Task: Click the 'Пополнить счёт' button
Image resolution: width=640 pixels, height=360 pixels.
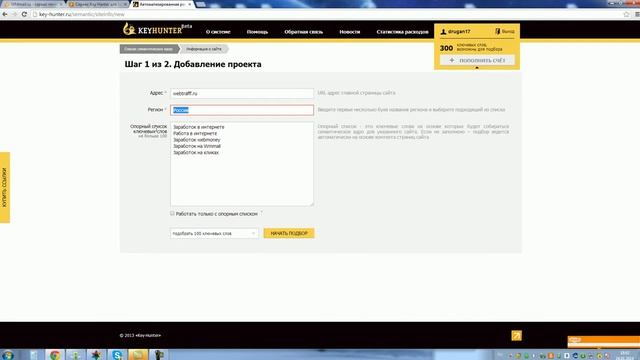Action: (x=477, y=60)
